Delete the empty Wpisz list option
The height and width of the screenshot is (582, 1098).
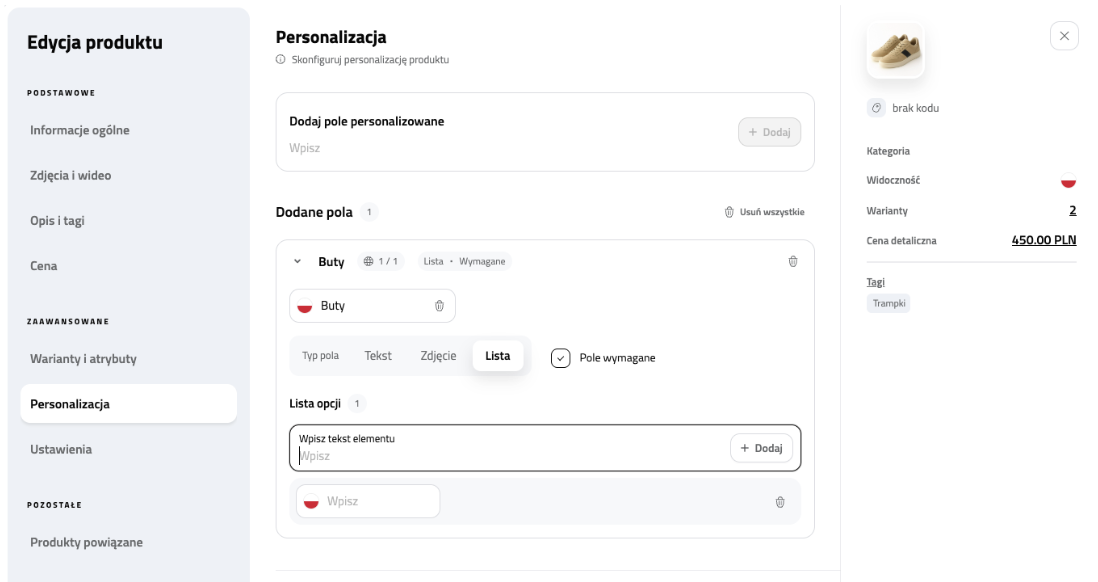[780, 501]
